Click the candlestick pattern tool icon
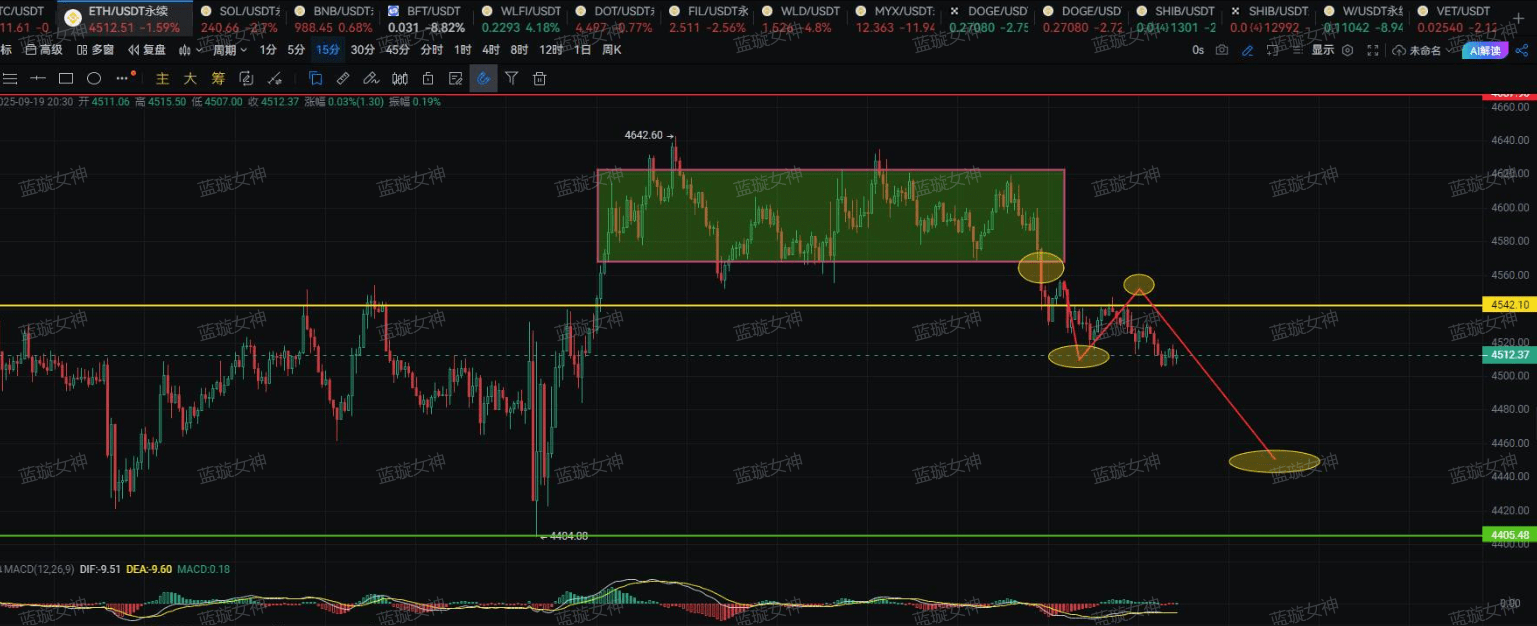The height and width of the screenshot is (626, 1537). point(400,78)
